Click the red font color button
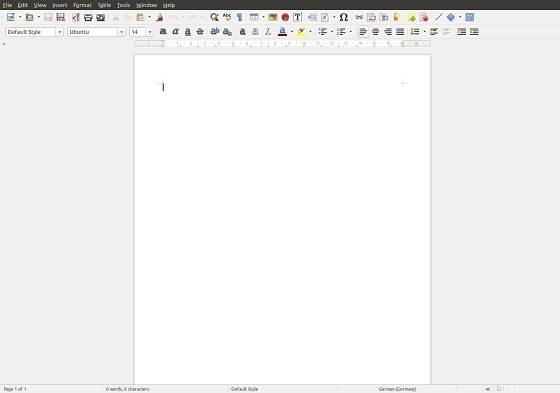This screenshot has width=560, height=393. coord(282,32)
